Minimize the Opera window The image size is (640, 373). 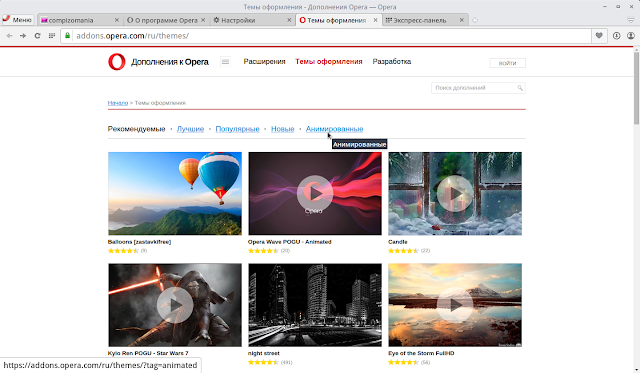click(x=605, y=7)
